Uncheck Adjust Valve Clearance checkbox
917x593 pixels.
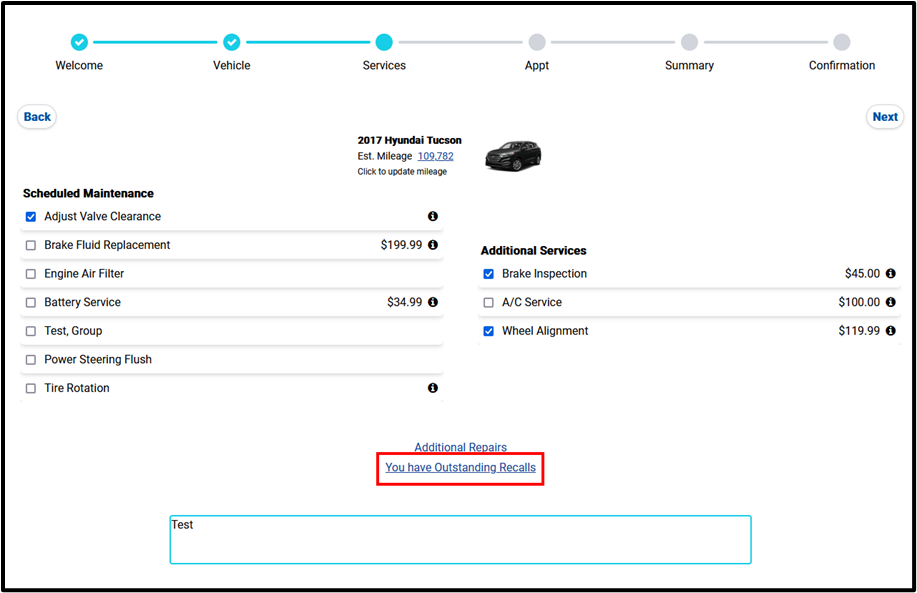31,217
